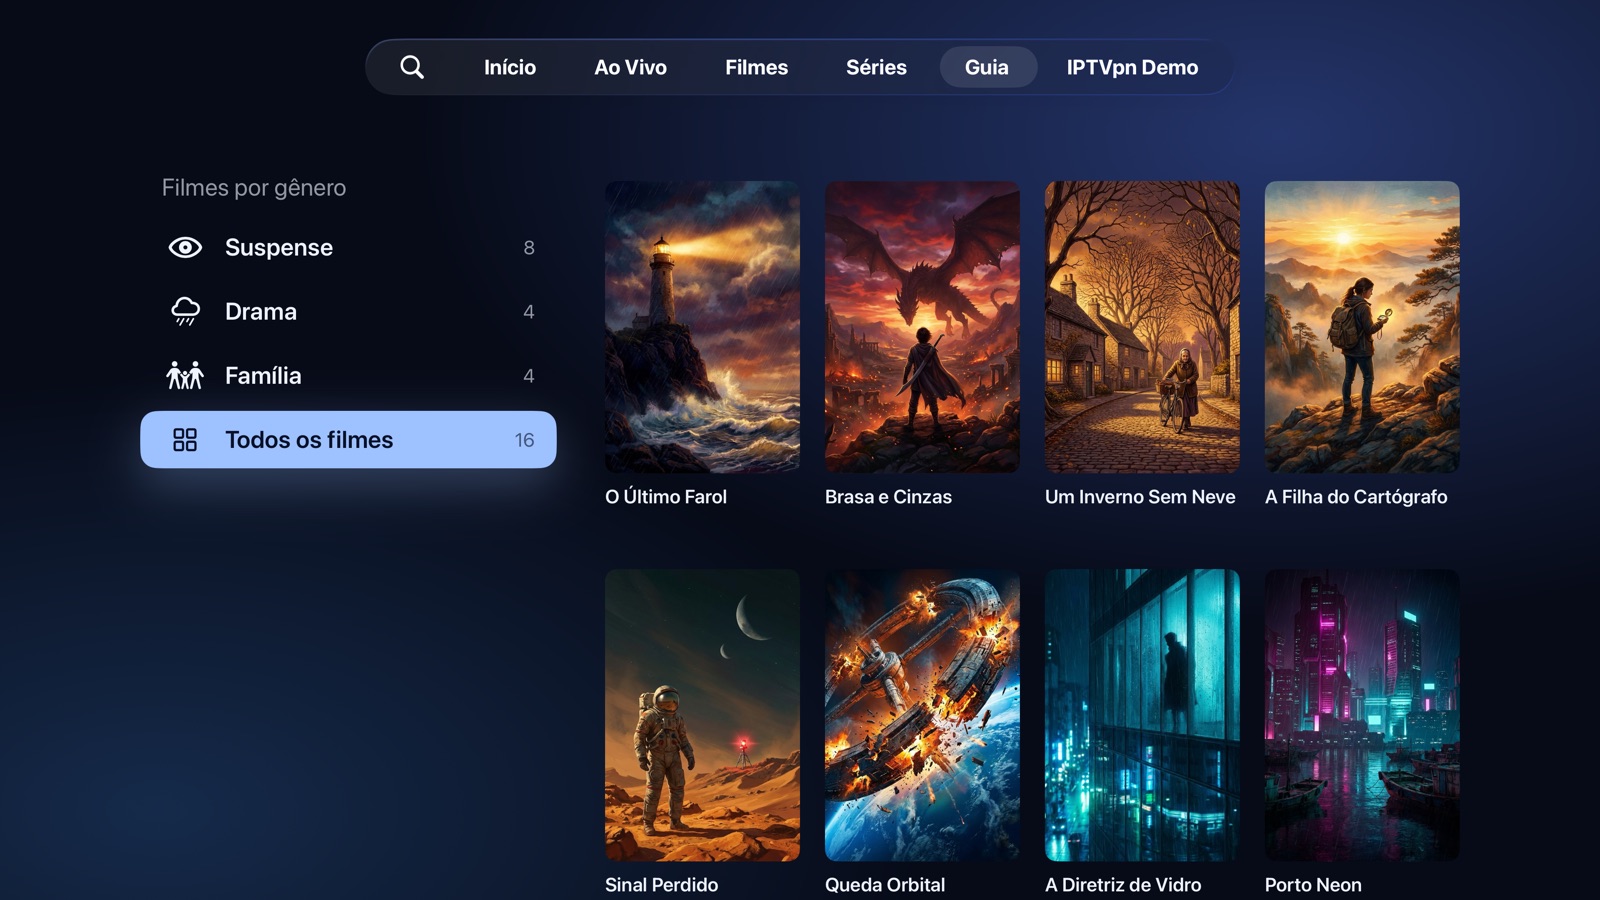
Task: Open A Filha do Cartógrafo poster
Action: 1362,327
